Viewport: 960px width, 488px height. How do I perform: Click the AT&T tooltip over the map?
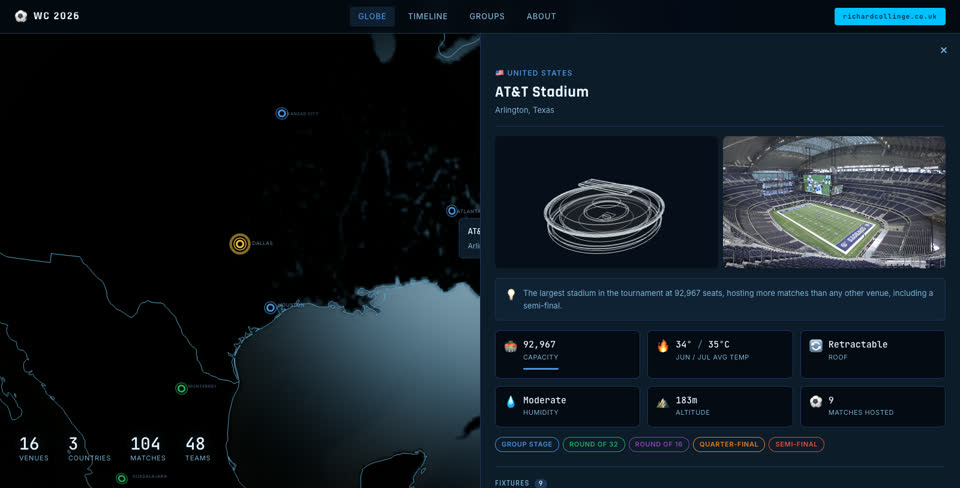470,238
